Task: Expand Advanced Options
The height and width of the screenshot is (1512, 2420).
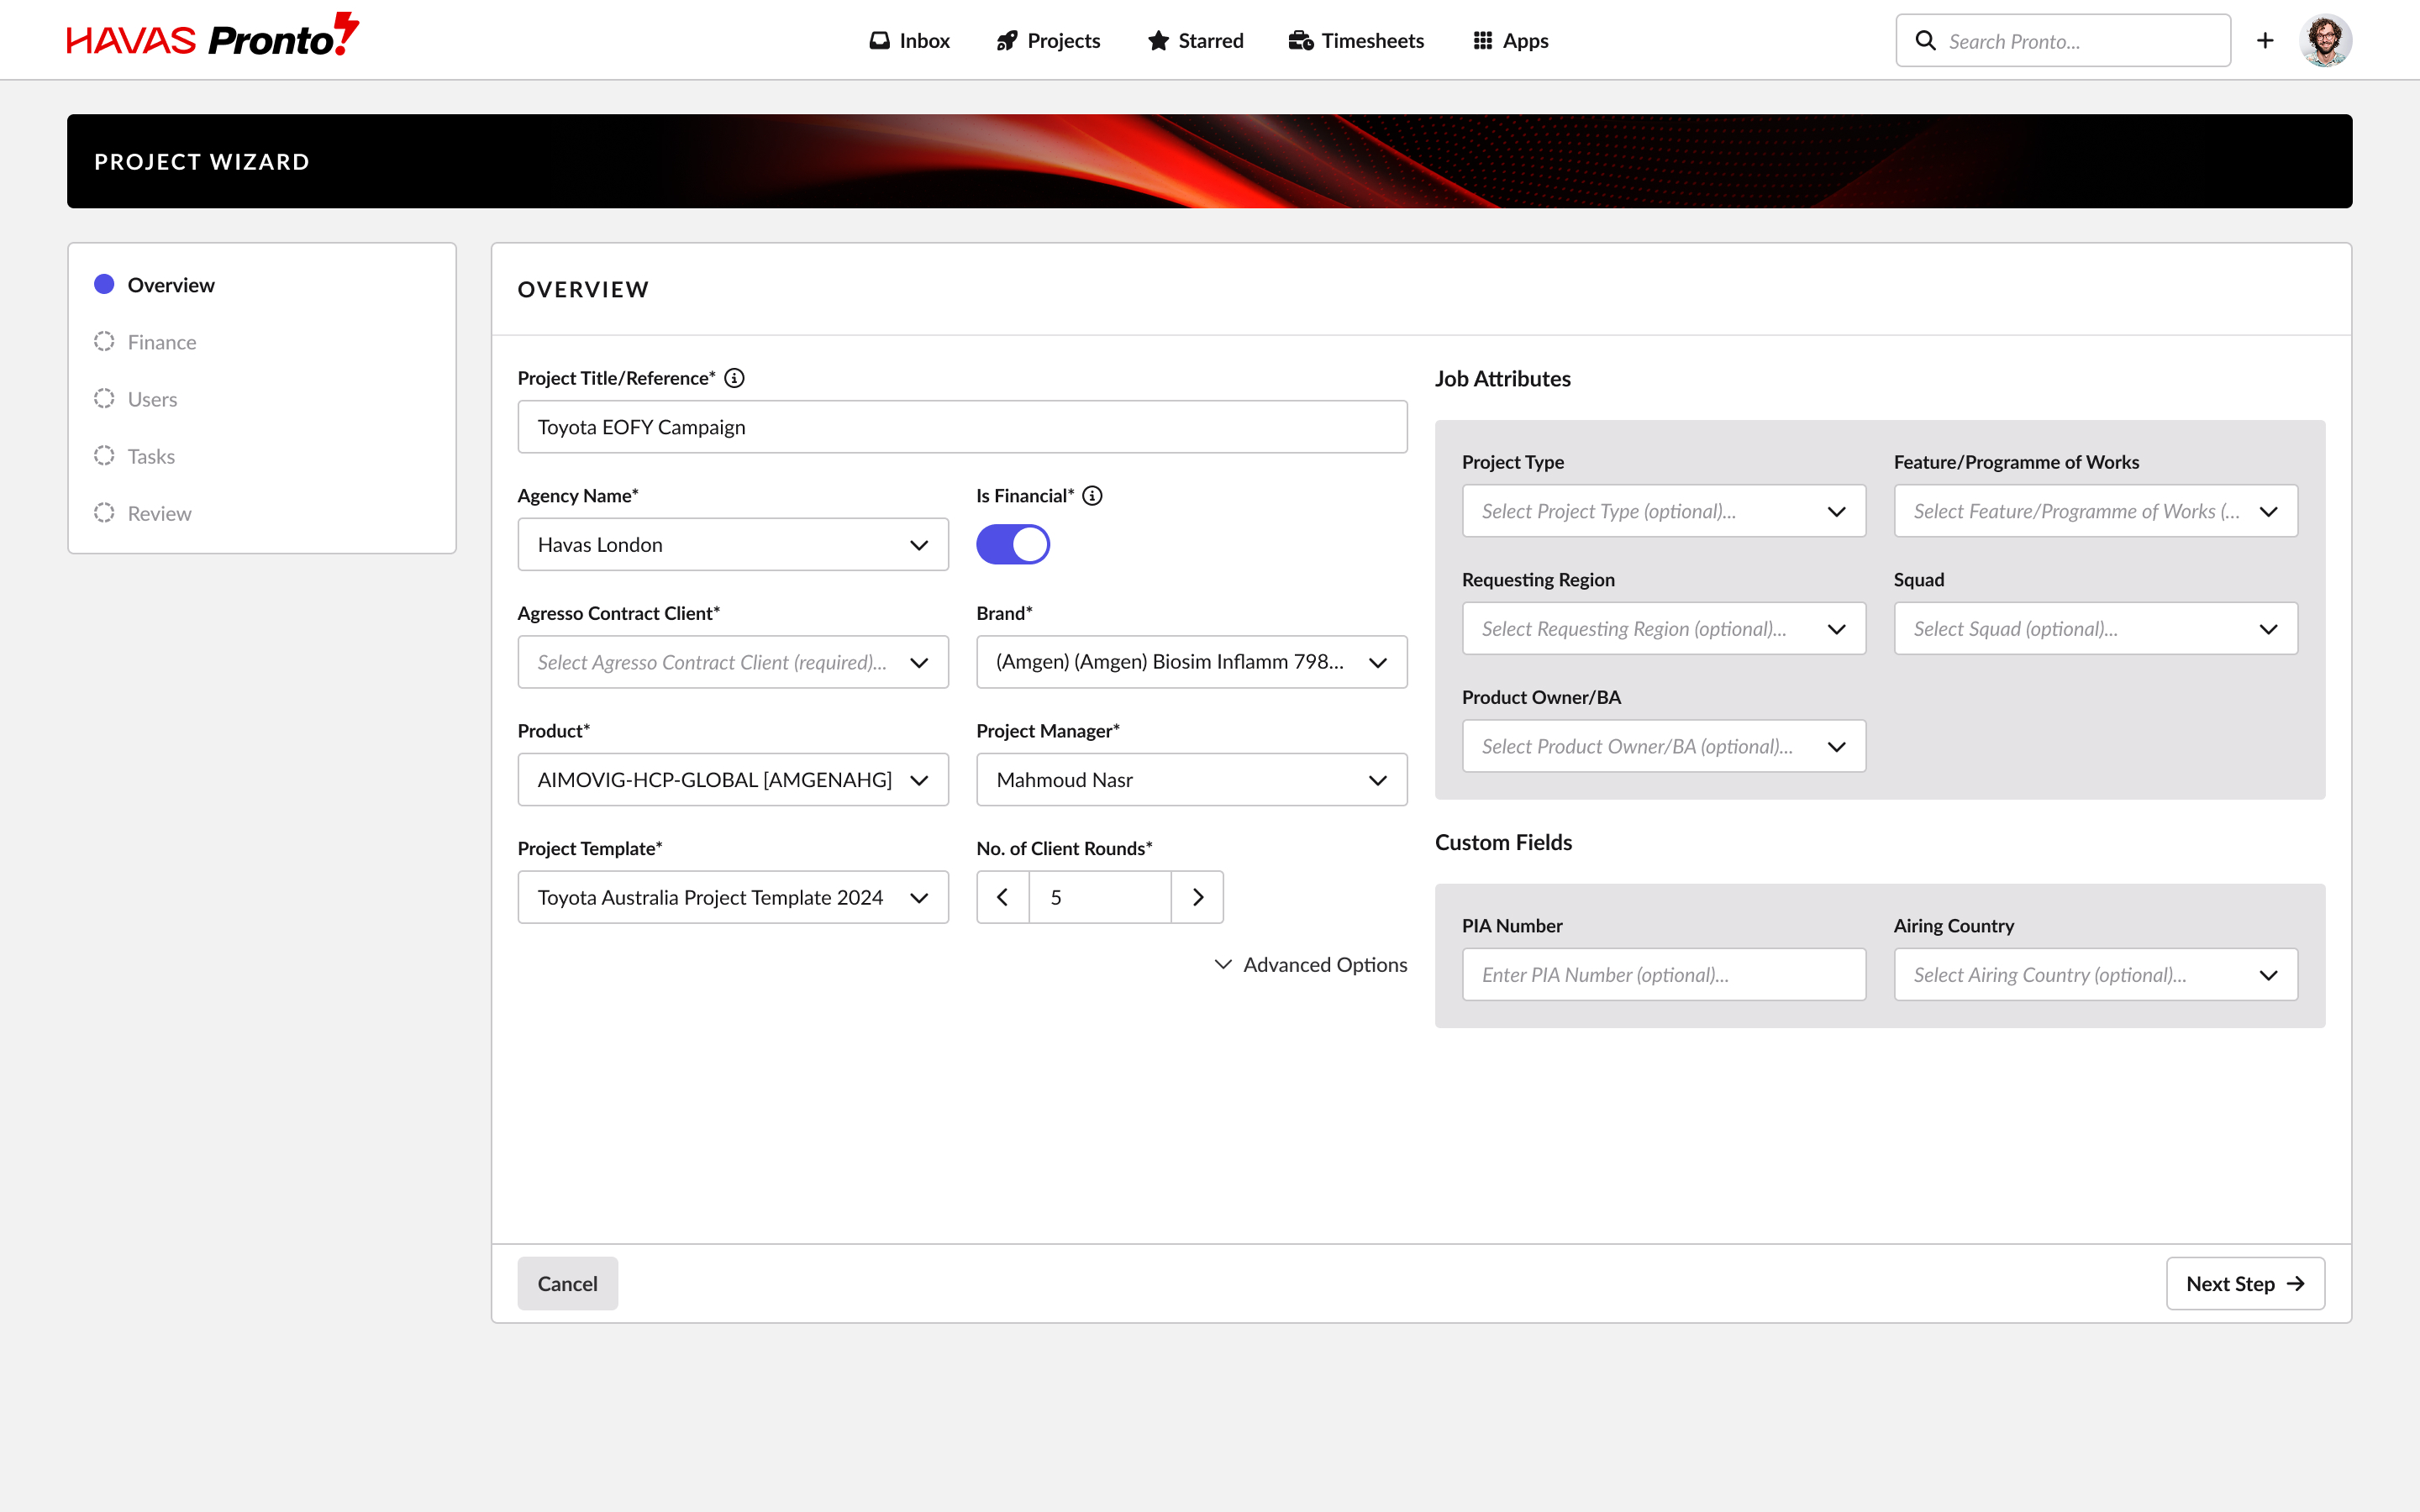Action: pyautogui.click(x=1311, y=964)
